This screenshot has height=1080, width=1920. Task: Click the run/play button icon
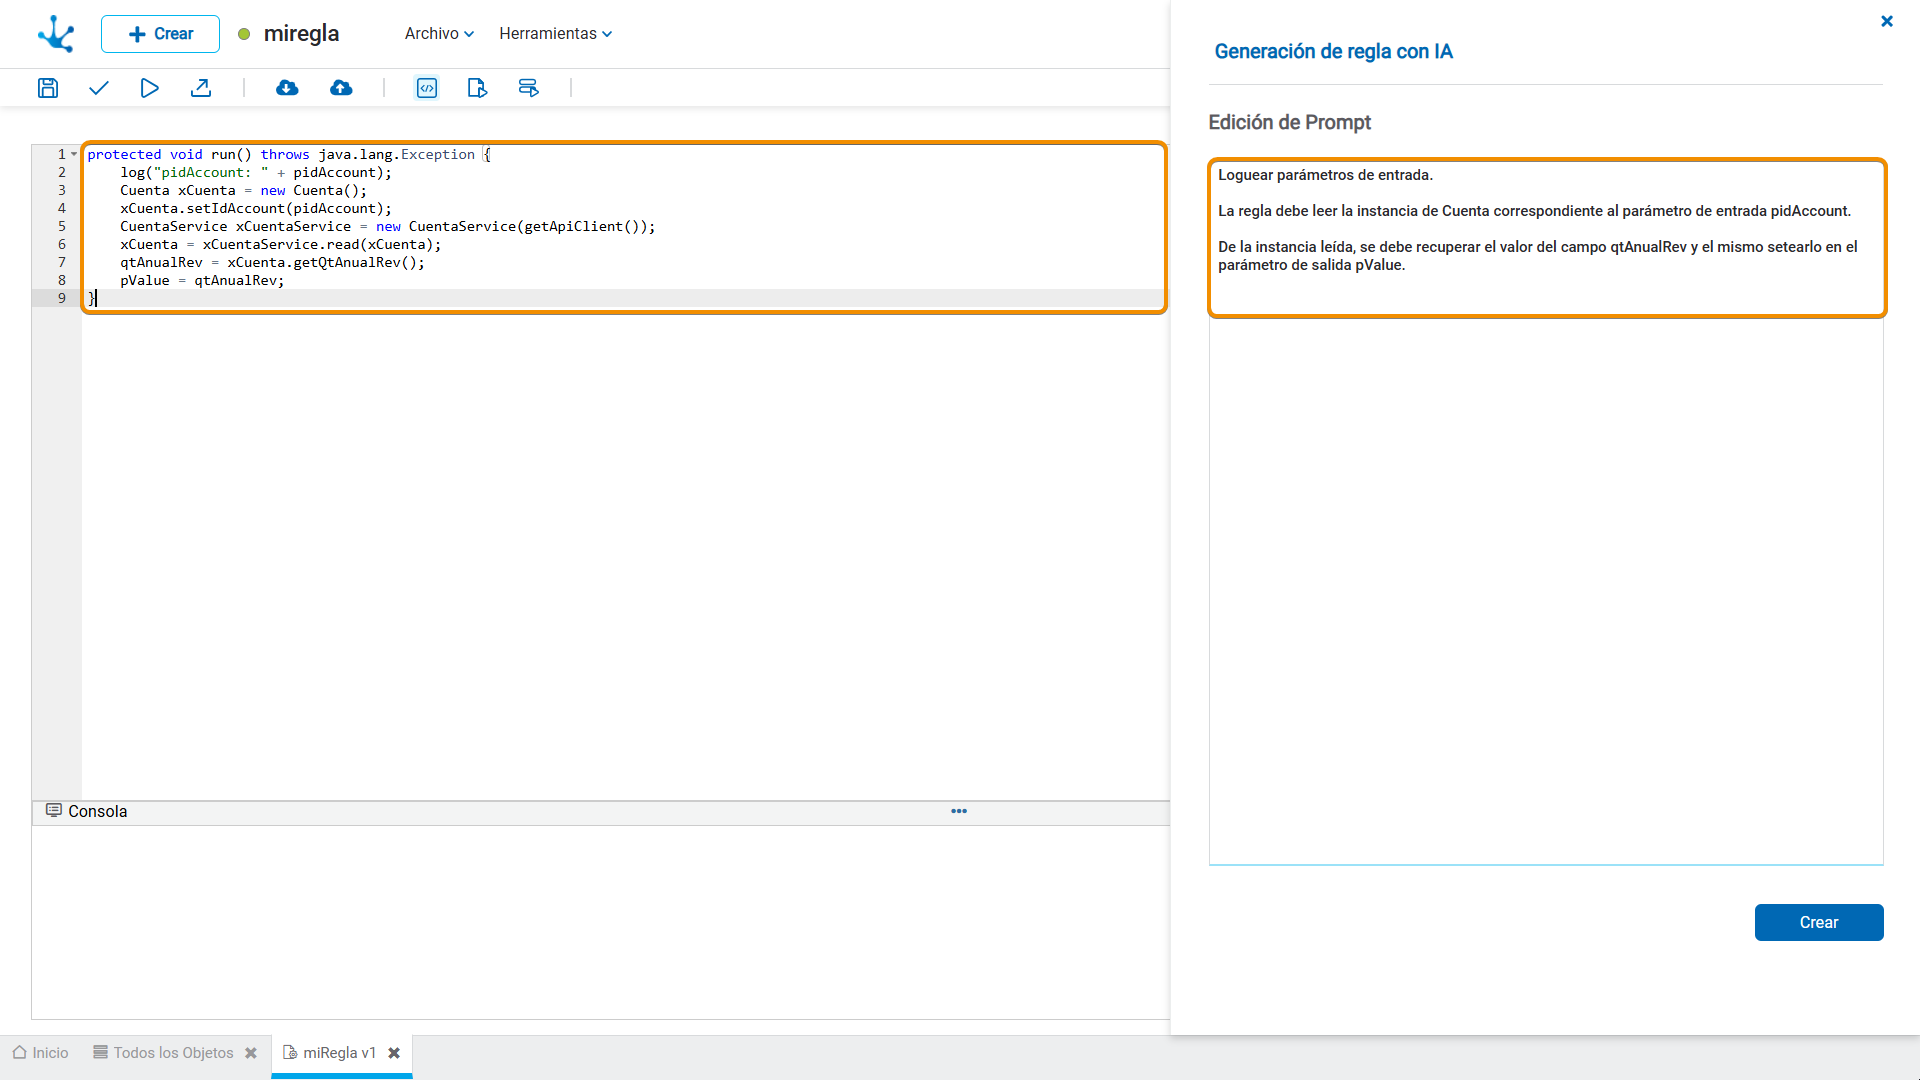149,88
